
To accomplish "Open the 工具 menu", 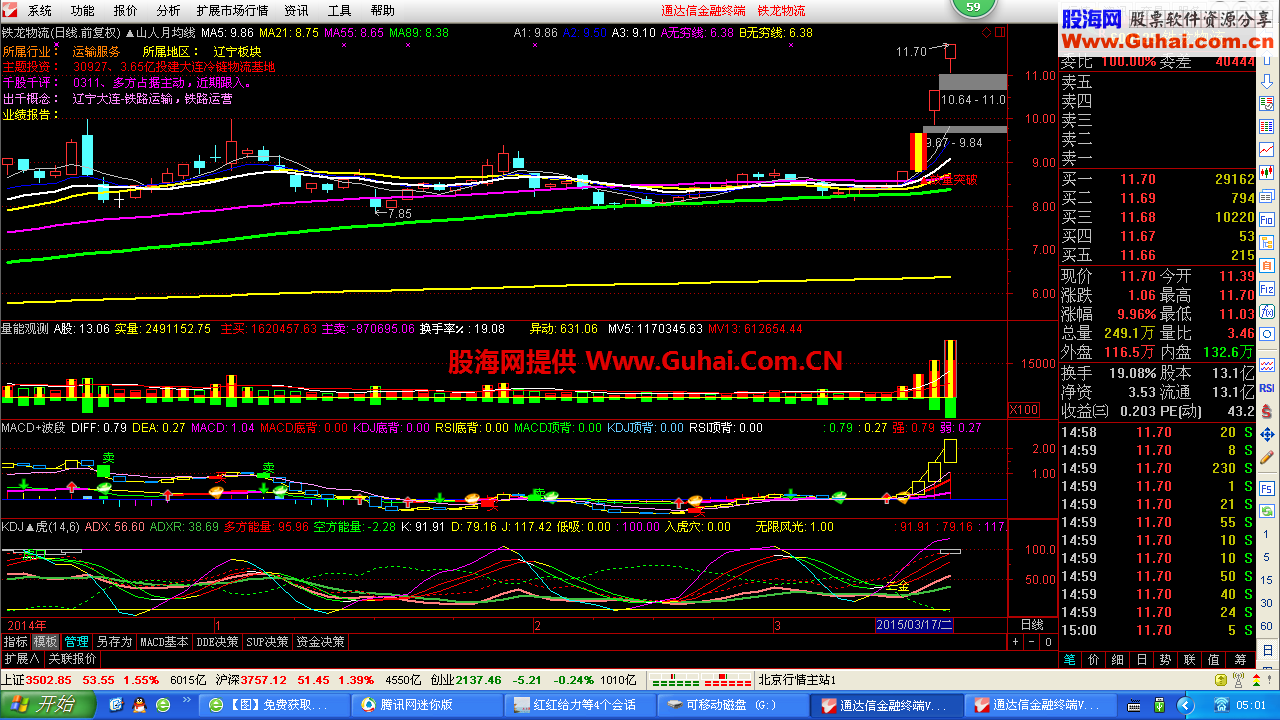I will [340, 10].
